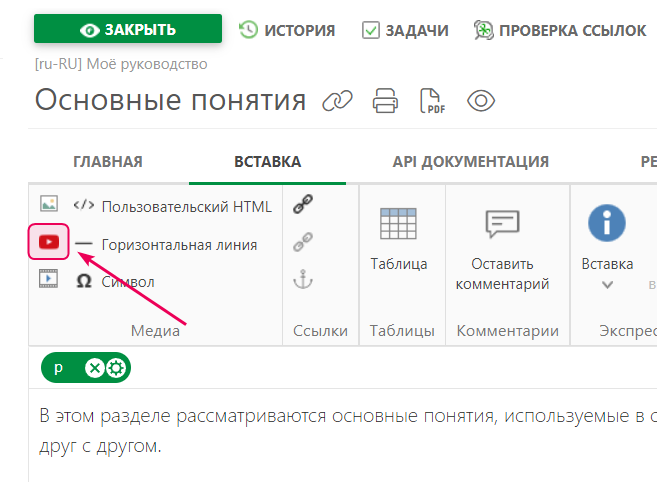Open ИСТОРИЯ page history
Viewport: 657px width, 482px height.
click(287, 30)
